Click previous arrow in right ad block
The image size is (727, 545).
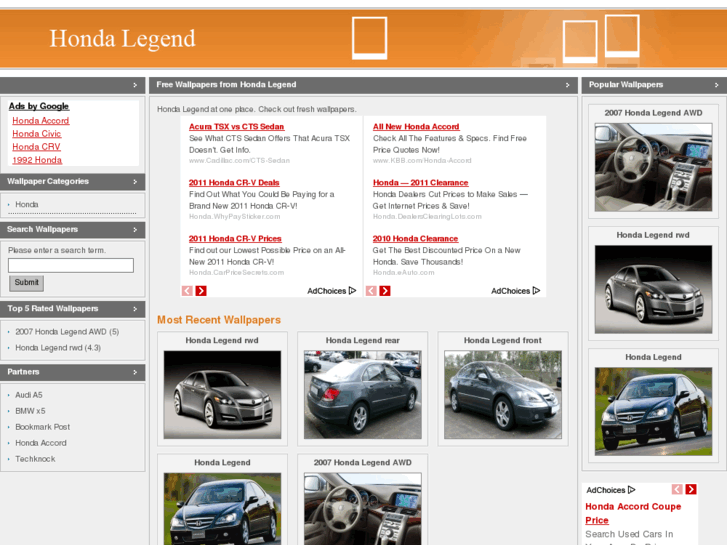(371, 291)
